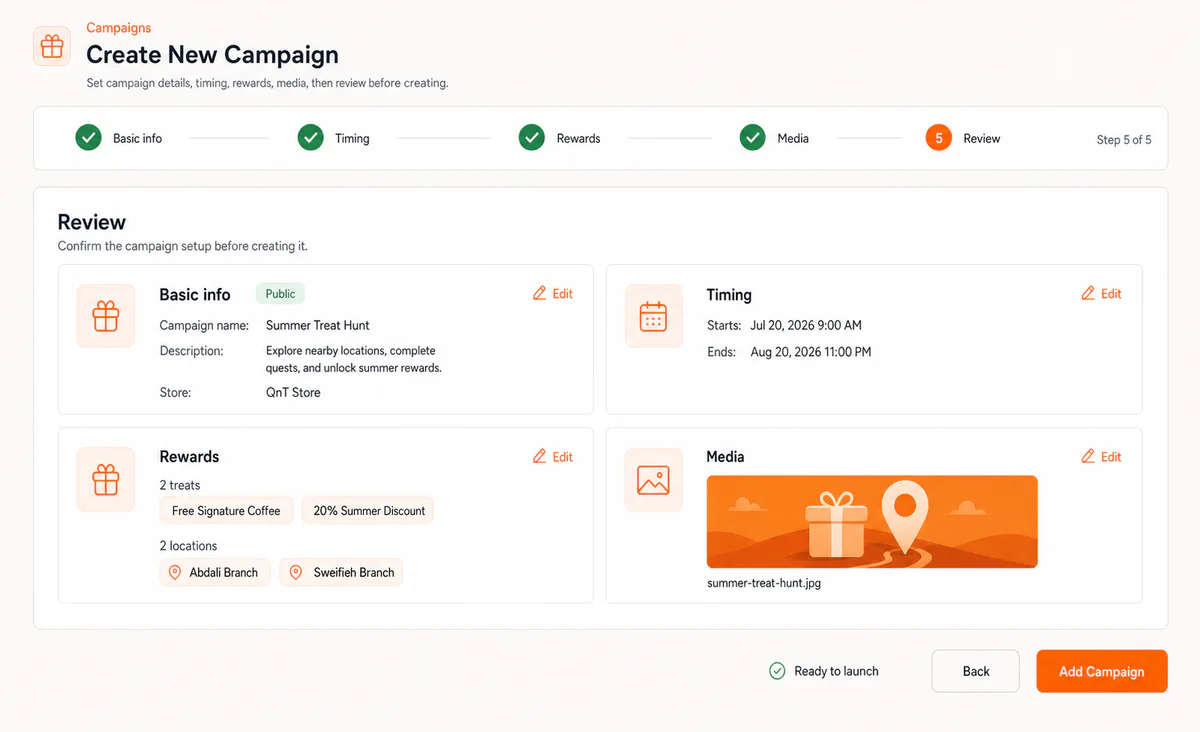The width and height of the screenshot is (1200, 732).
Task: Click the Media step checkmark icon
Action: tap(752, 138)
